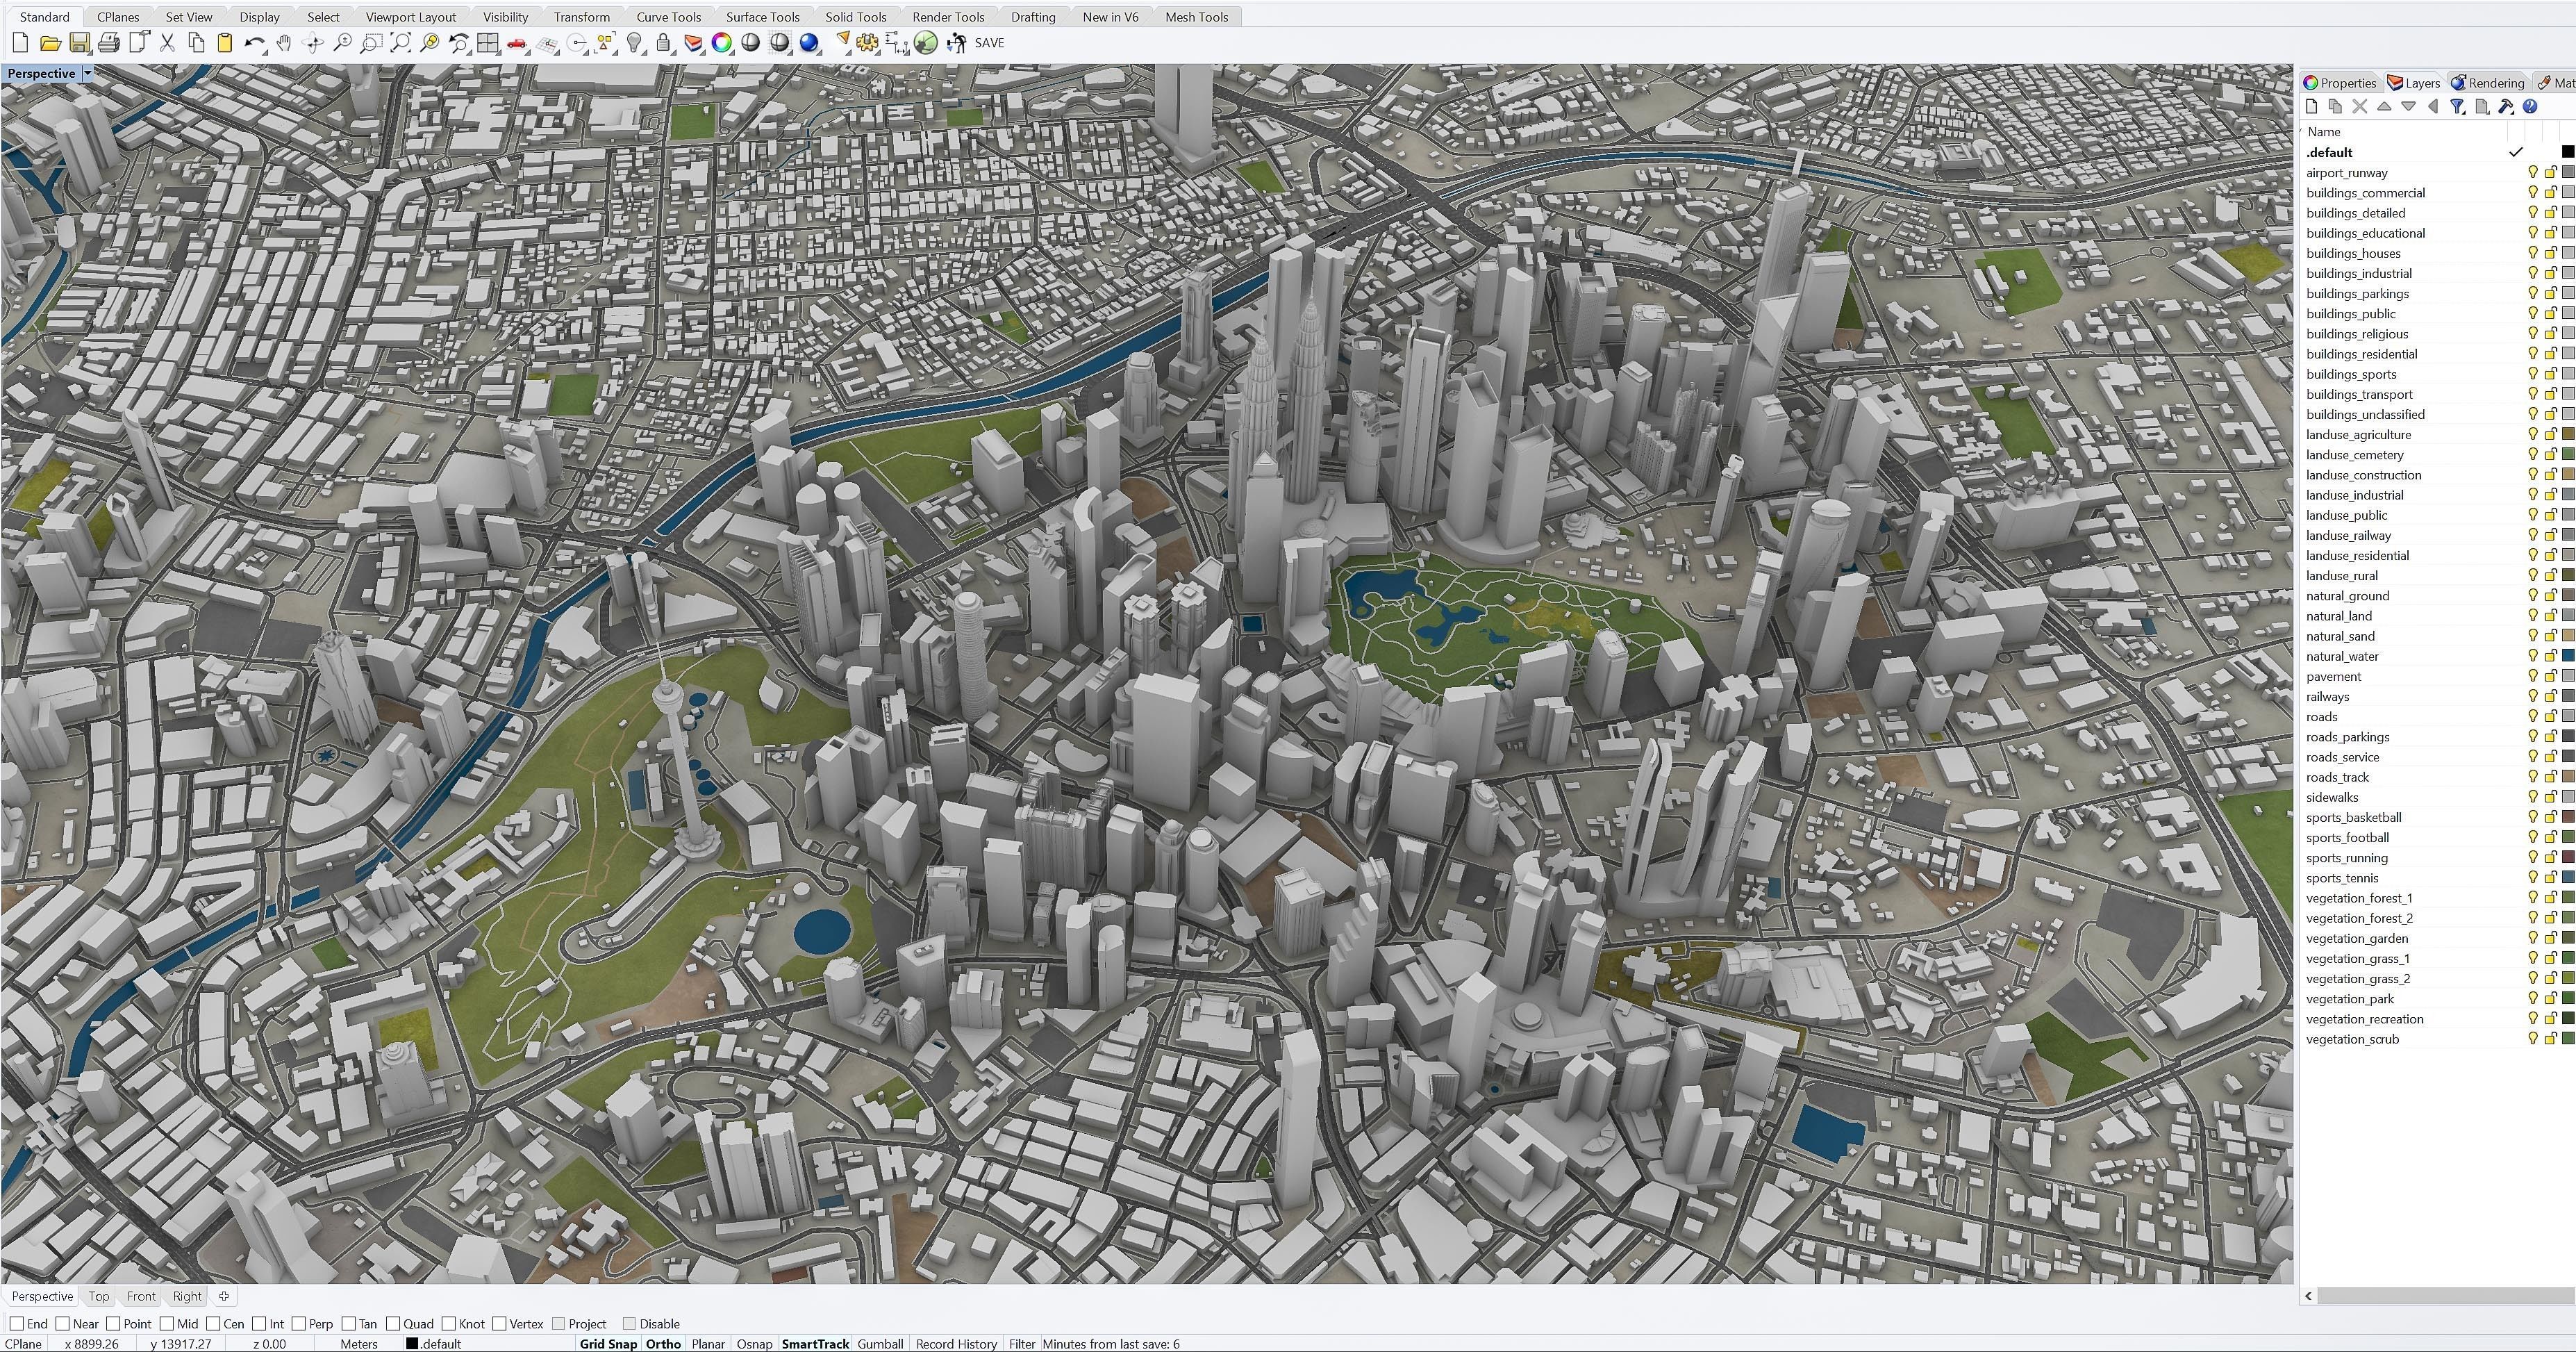Open the layer filter funnel icon
This screenshot has width=2576, height=1352.
pos(2457,107)
